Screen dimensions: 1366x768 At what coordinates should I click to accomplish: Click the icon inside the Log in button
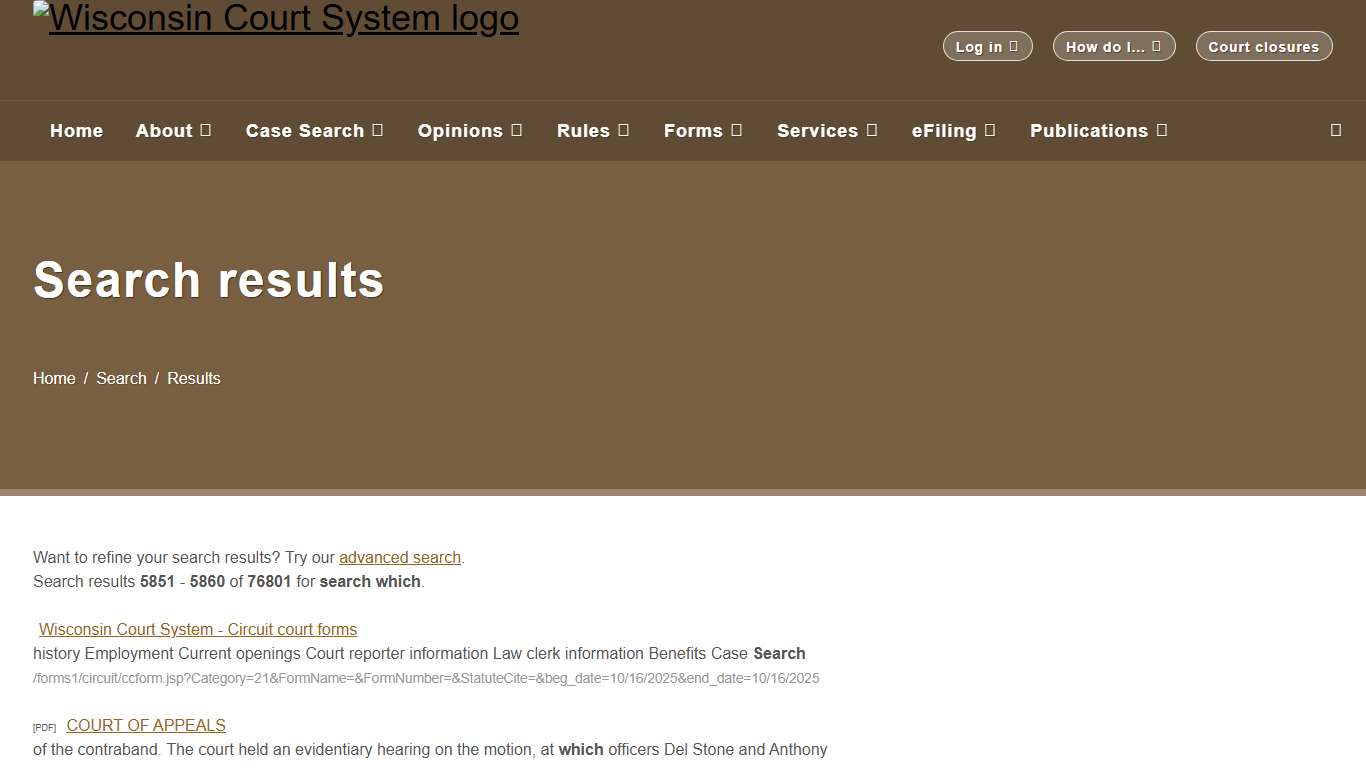pos(1013,46)
